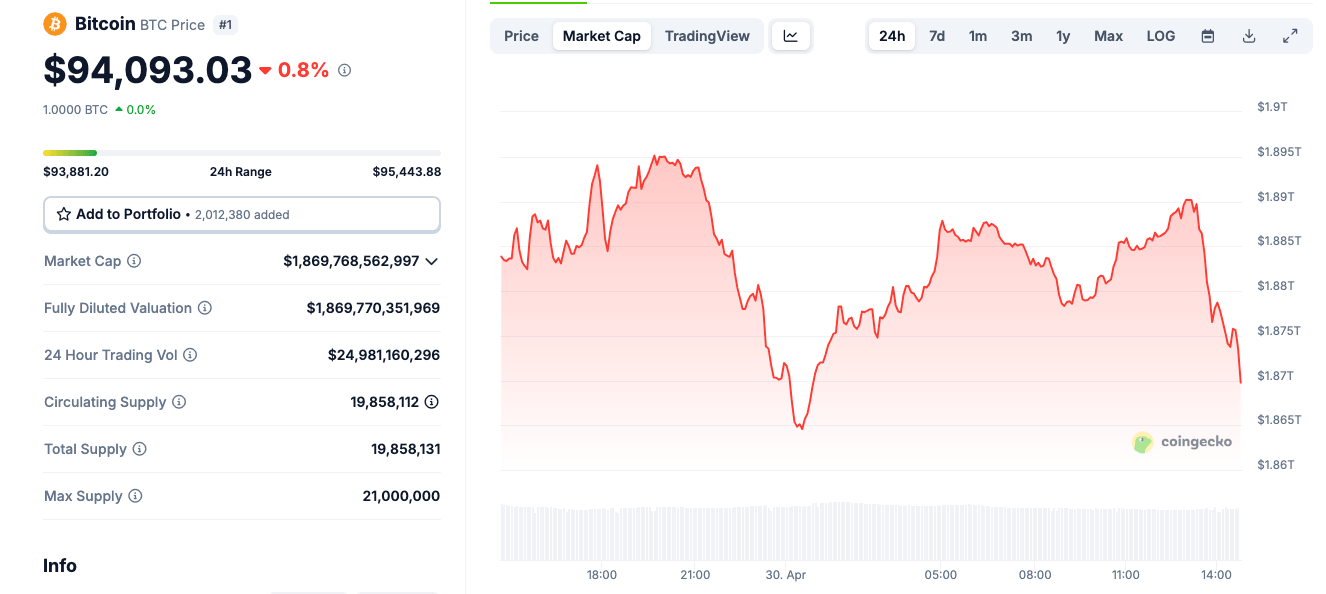Click the info icon next to Circulating Supply

179,401
